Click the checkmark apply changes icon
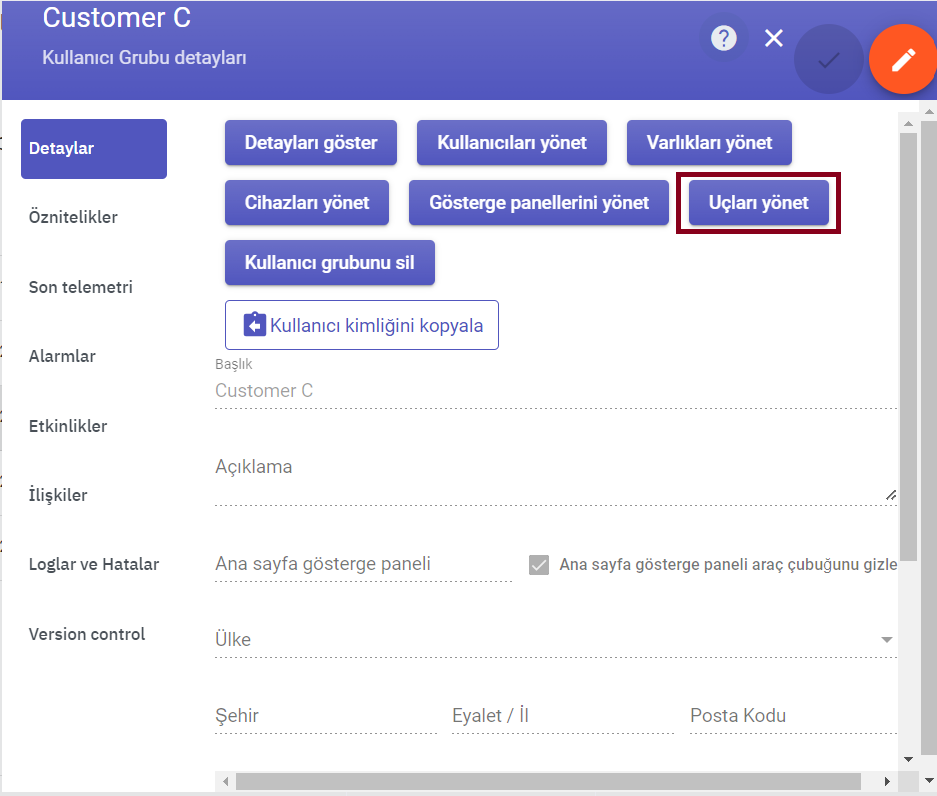Screen dimensions: 937x796 (x=829, y=59)
